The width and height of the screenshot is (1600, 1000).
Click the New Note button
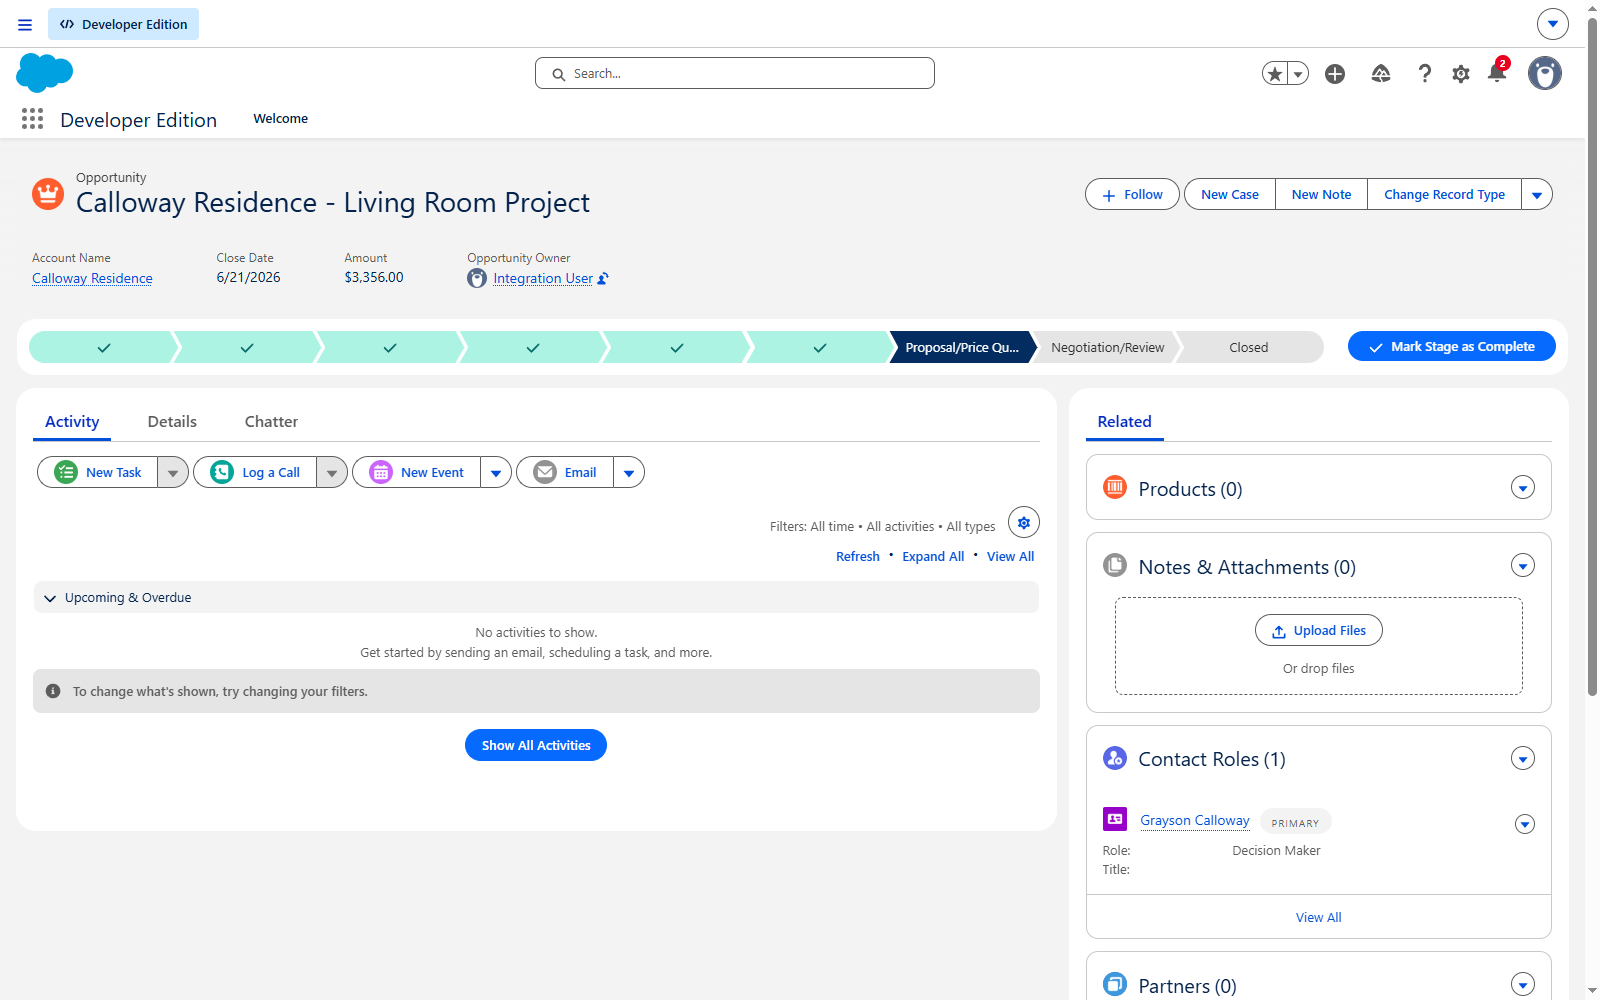coord(1321,195)
